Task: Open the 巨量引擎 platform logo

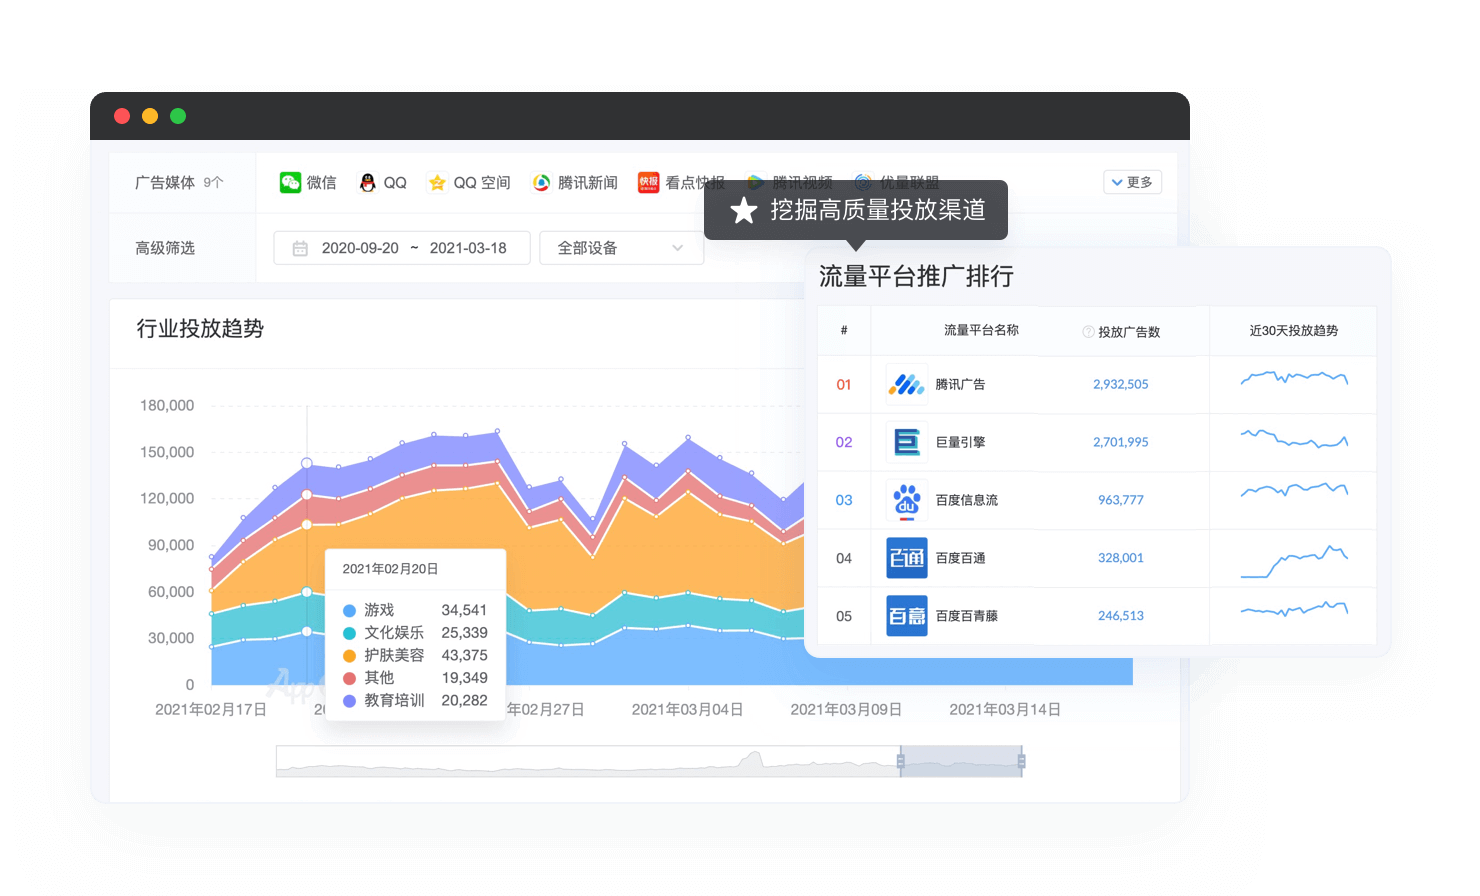Action: [906, 442]
